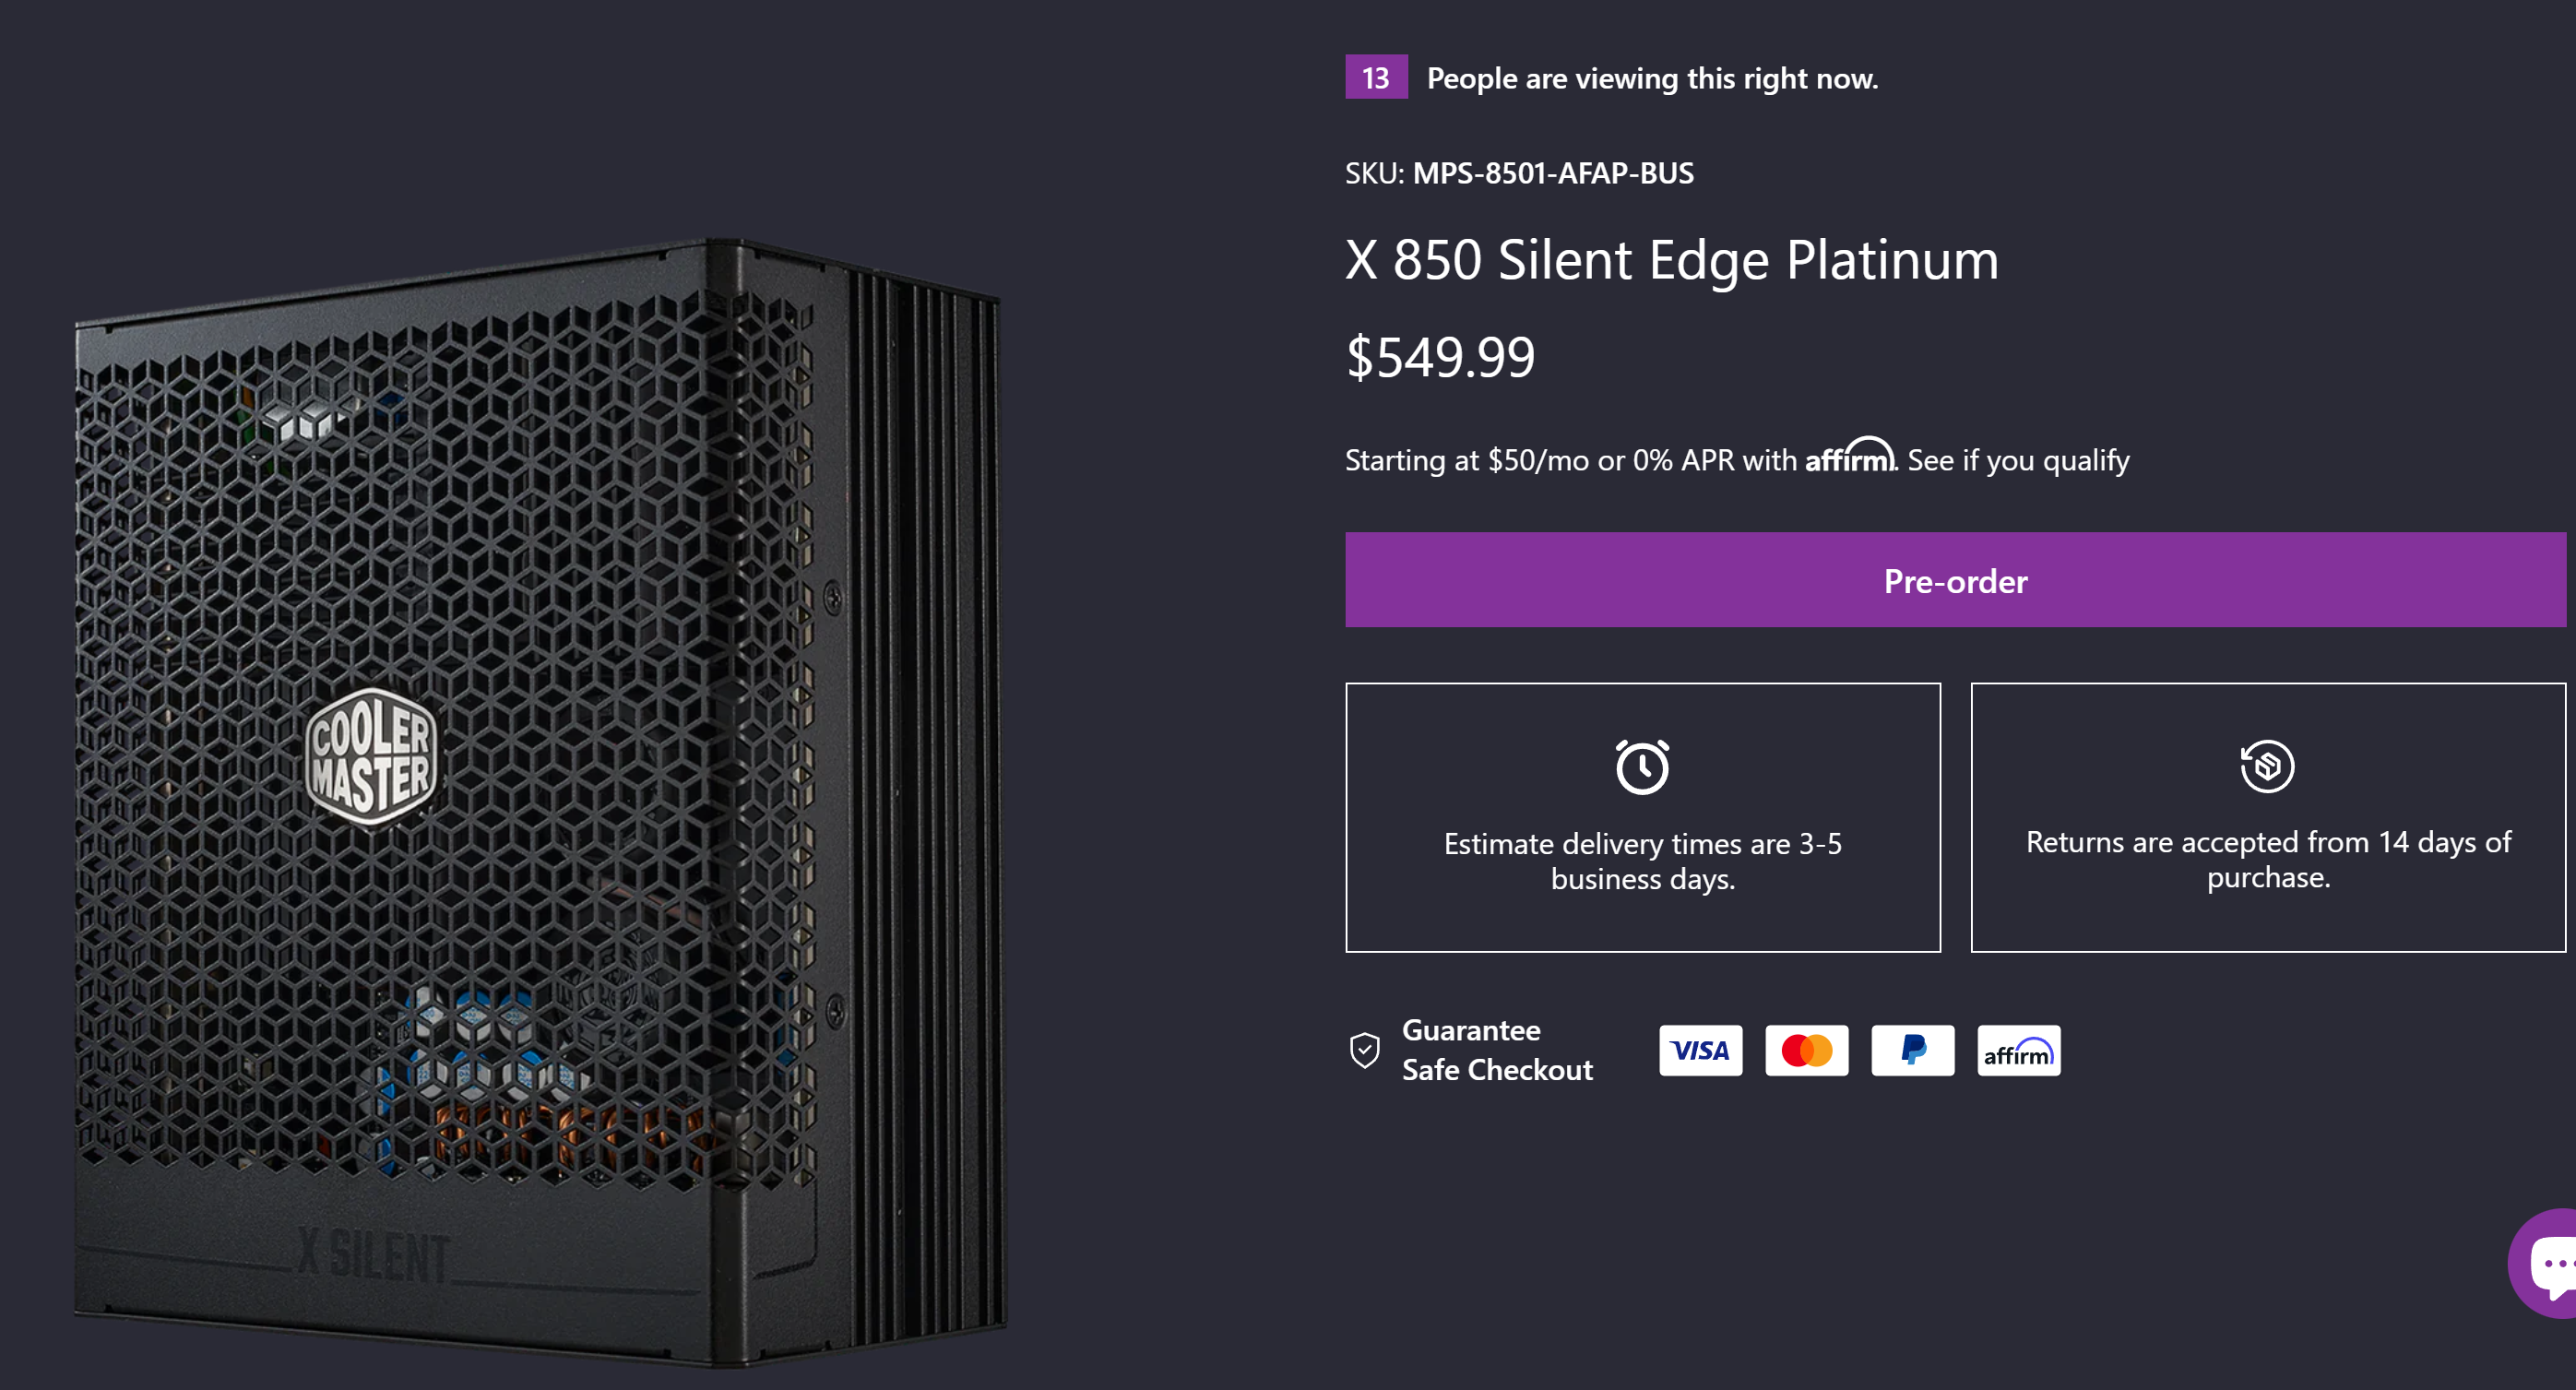This screenshot has width=2576, height=1390.
Task: Click the $549.99 price
Action: [1440, 357]
